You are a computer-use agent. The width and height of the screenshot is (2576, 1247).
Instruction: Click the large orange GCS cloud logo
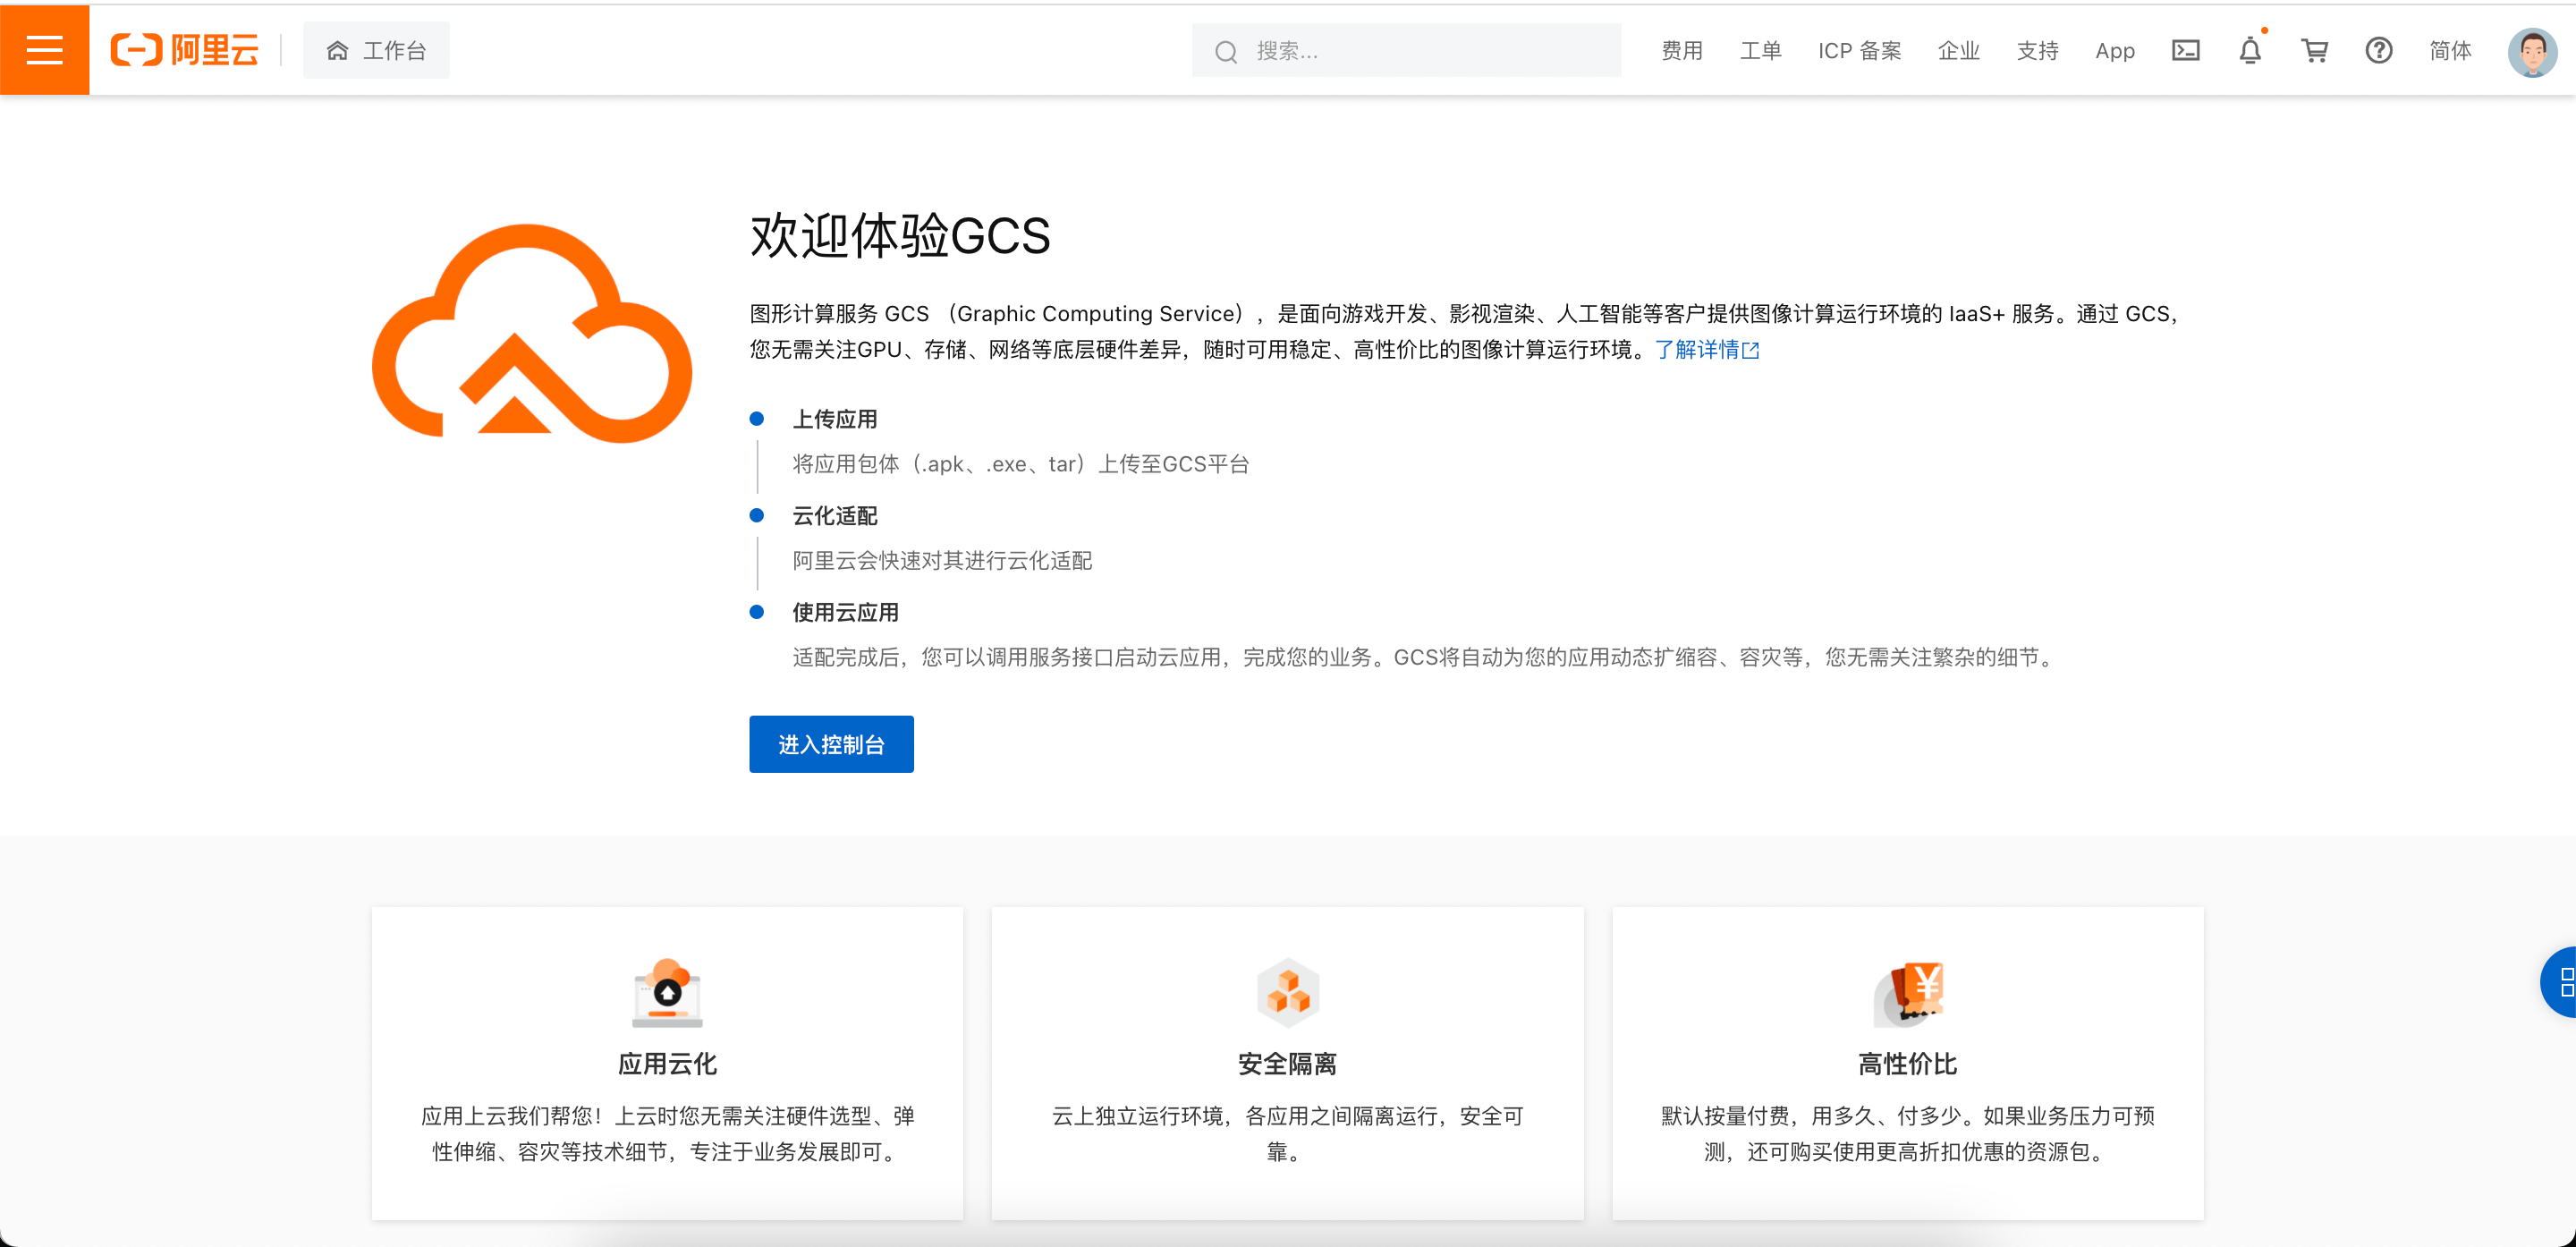coord(531,333)
